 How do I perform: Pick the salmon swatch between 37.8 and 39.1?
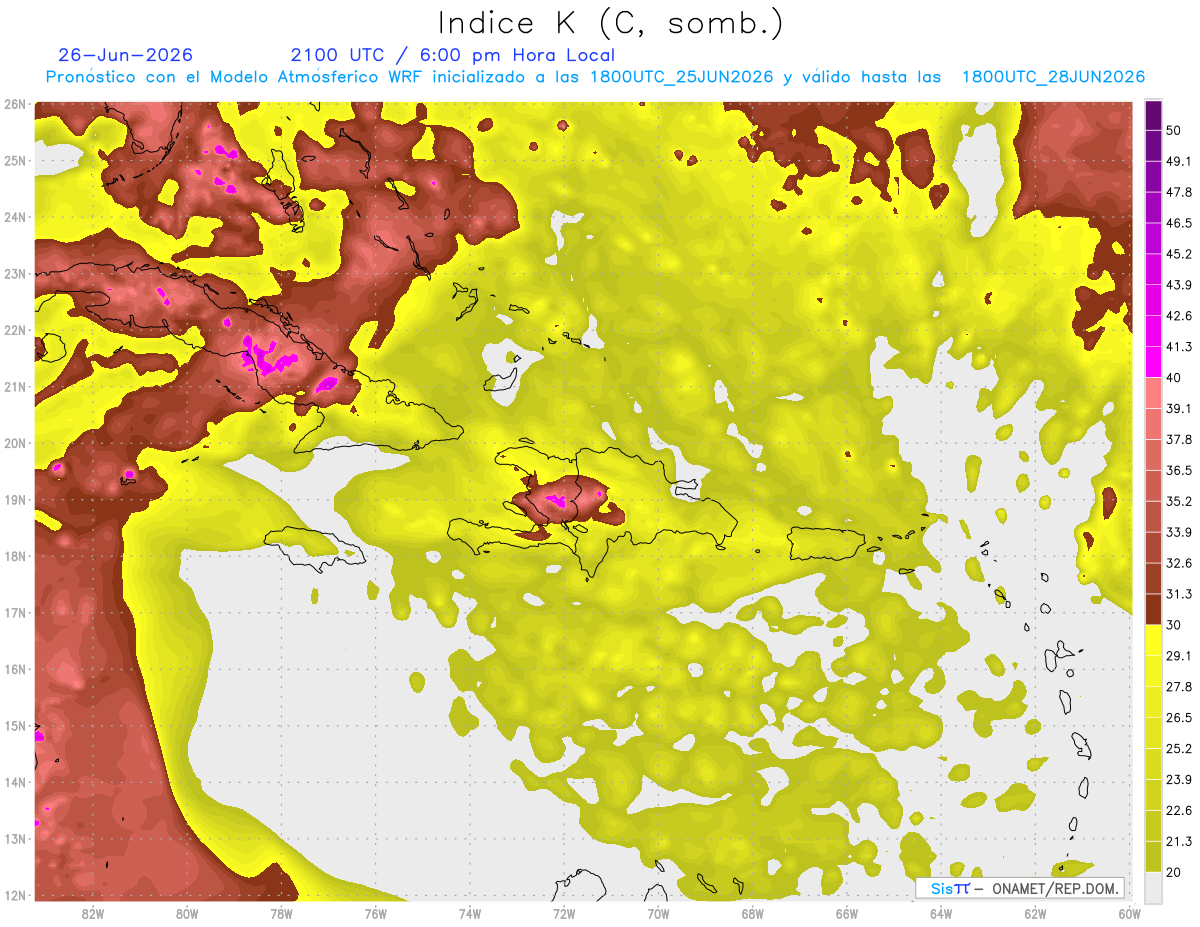click(1153, 424)
